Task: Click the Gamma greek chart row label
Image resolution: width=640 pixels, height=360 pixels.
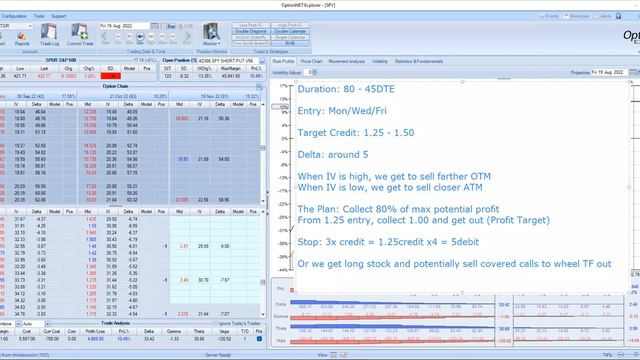Action: click(281, 316)
